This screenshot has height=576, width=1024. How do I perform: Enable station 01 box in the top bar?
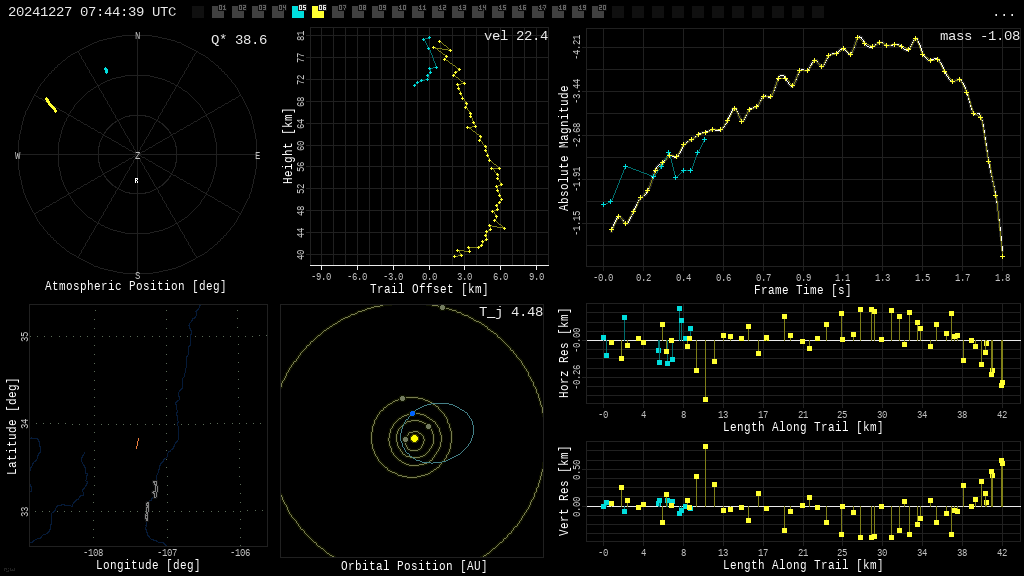pos(218,12)
